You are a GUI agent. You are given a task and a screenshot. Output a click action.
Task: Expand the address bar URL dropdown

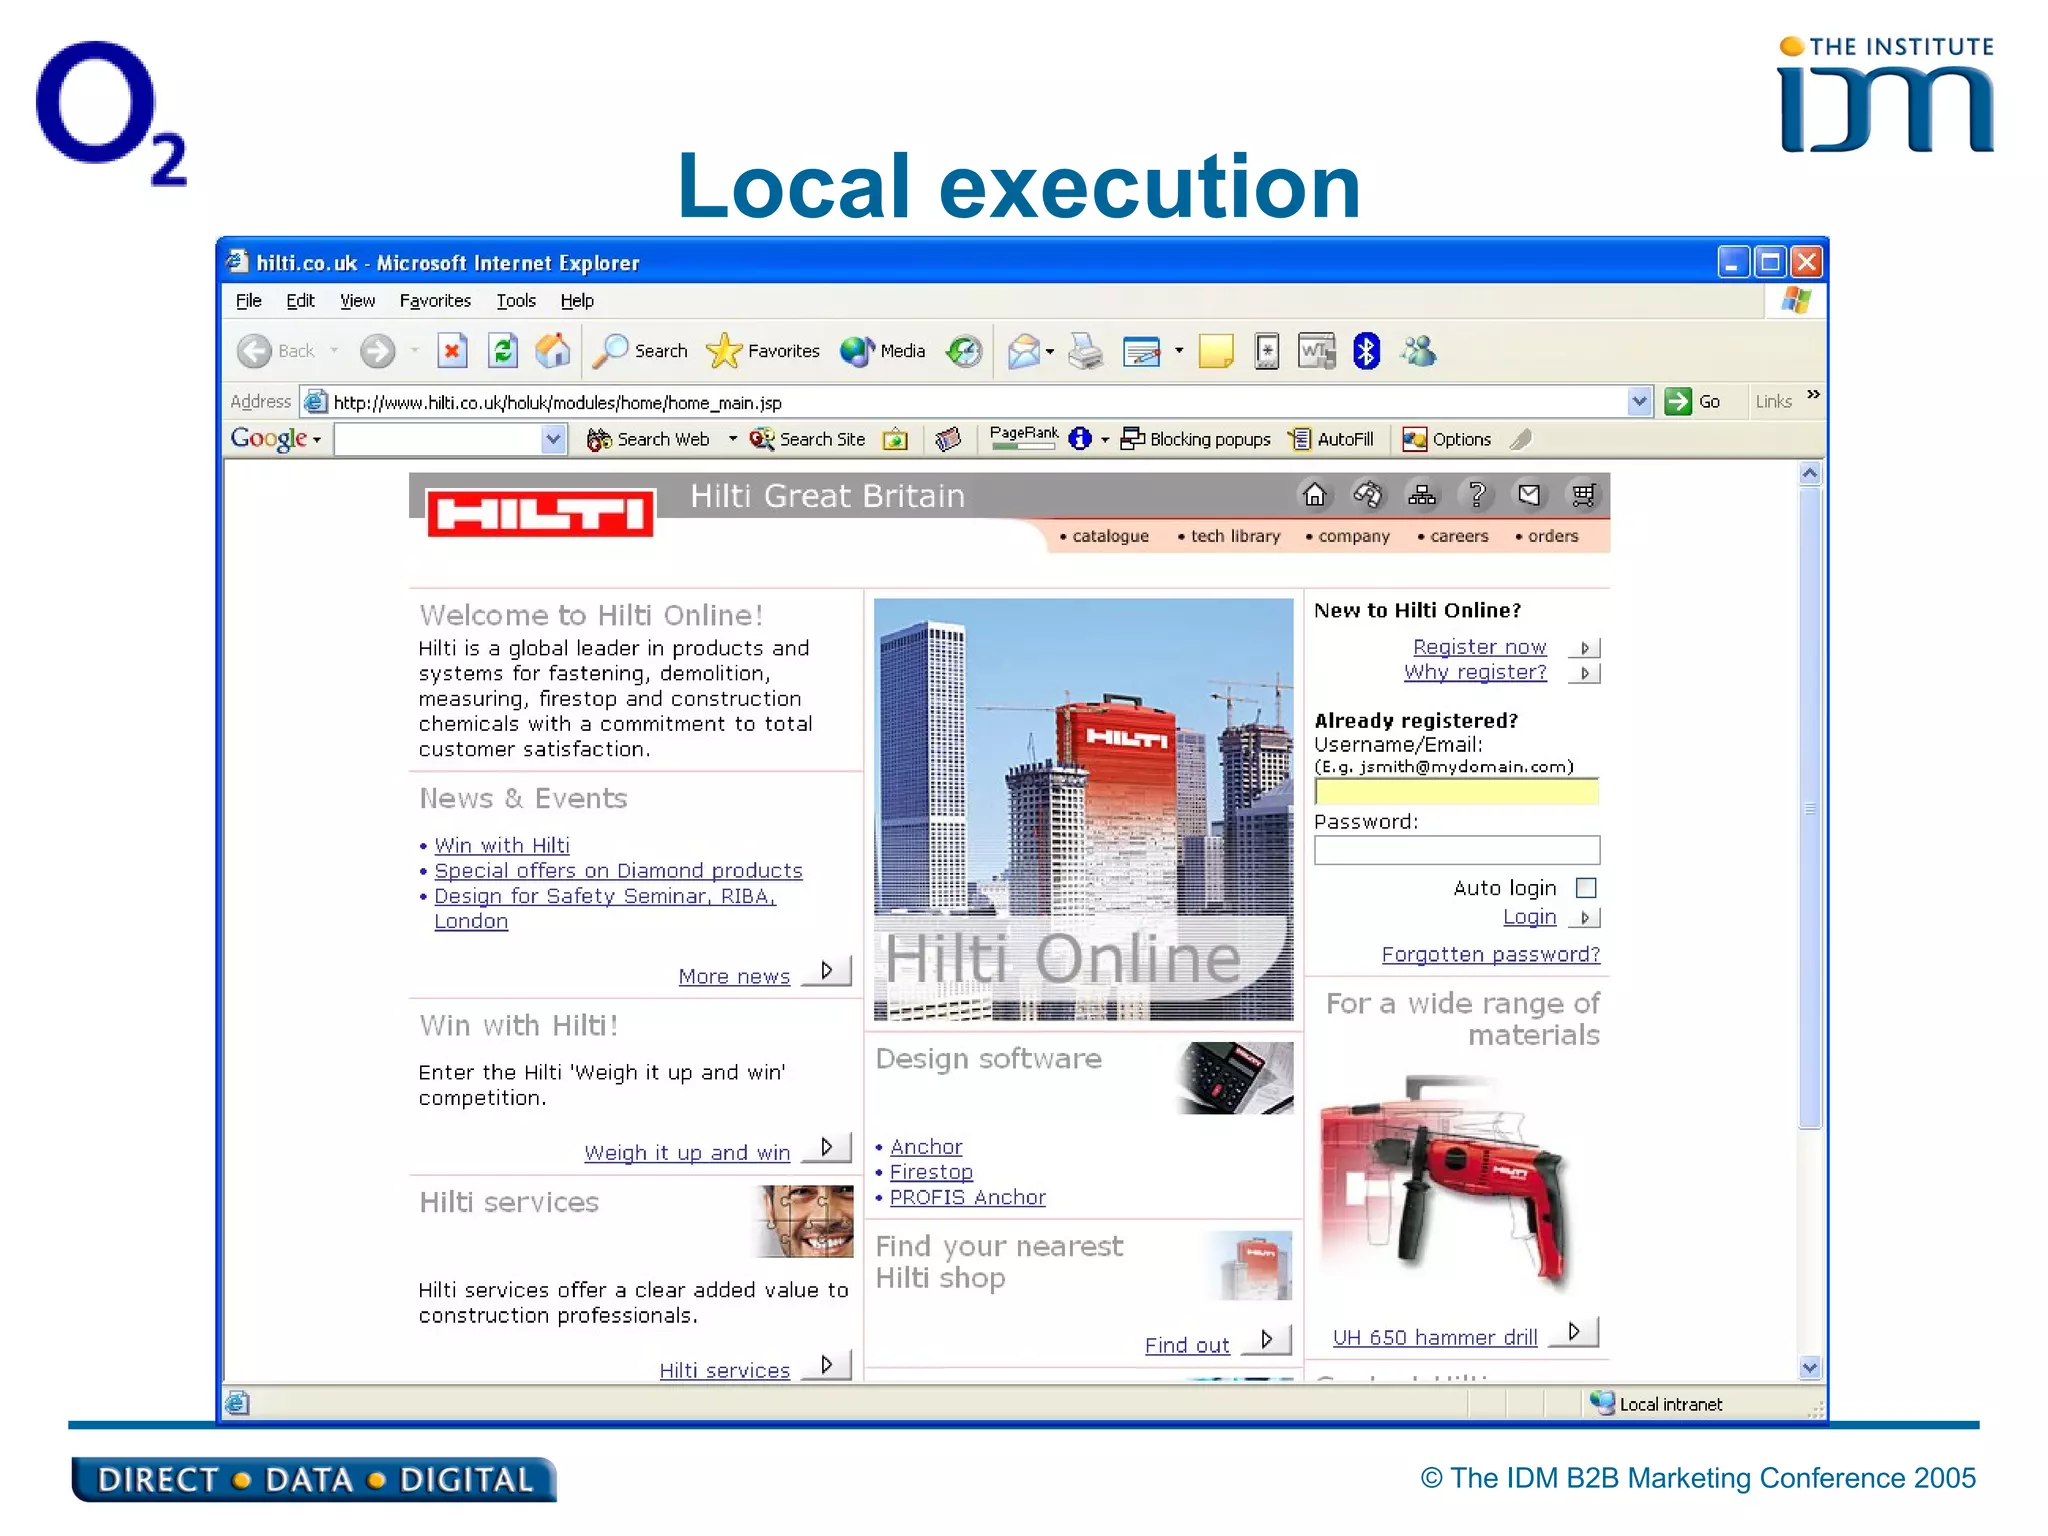[x=1638, y=402]
